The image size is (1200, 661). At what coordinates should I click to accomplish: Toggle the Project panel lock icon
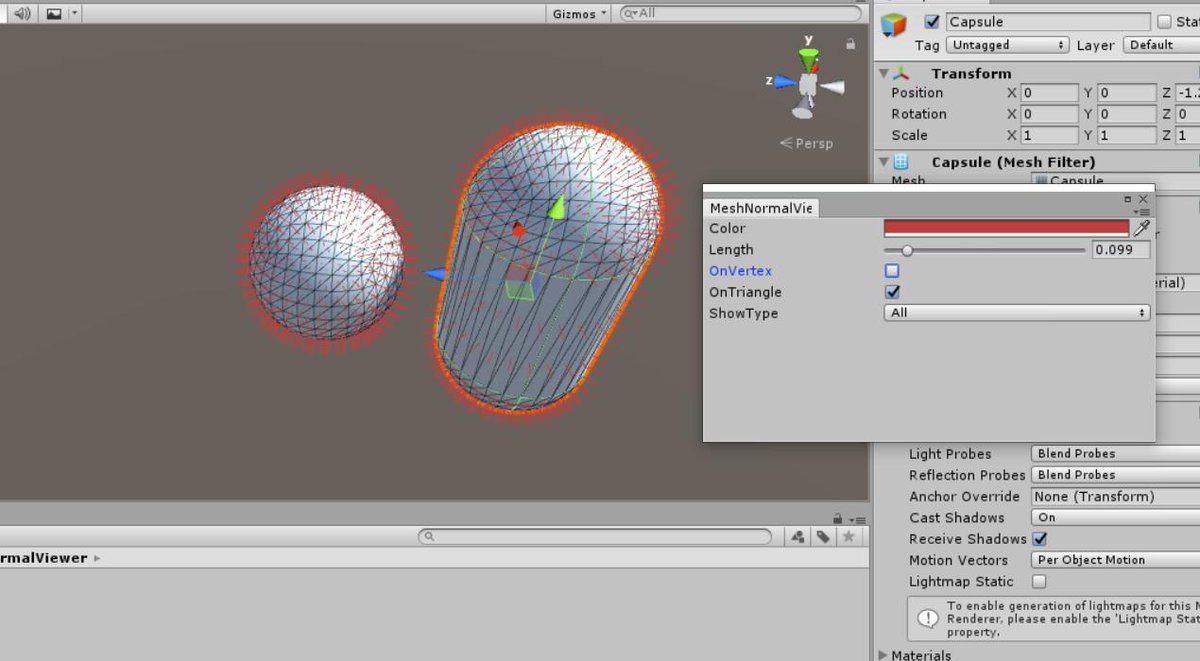(x=837, y=518)
